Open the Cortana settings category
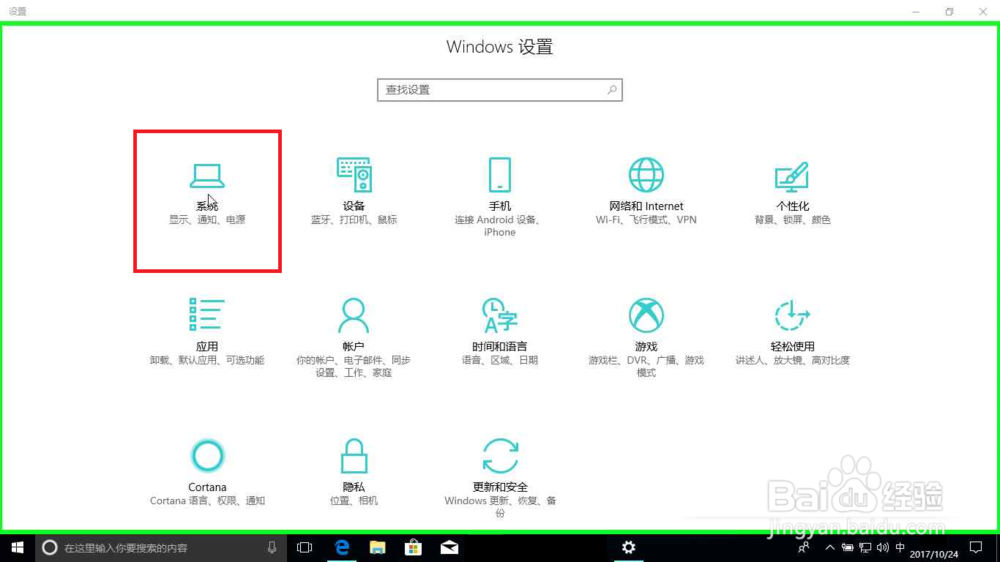This screenshot has width=1000, height=562. point(207,473)
